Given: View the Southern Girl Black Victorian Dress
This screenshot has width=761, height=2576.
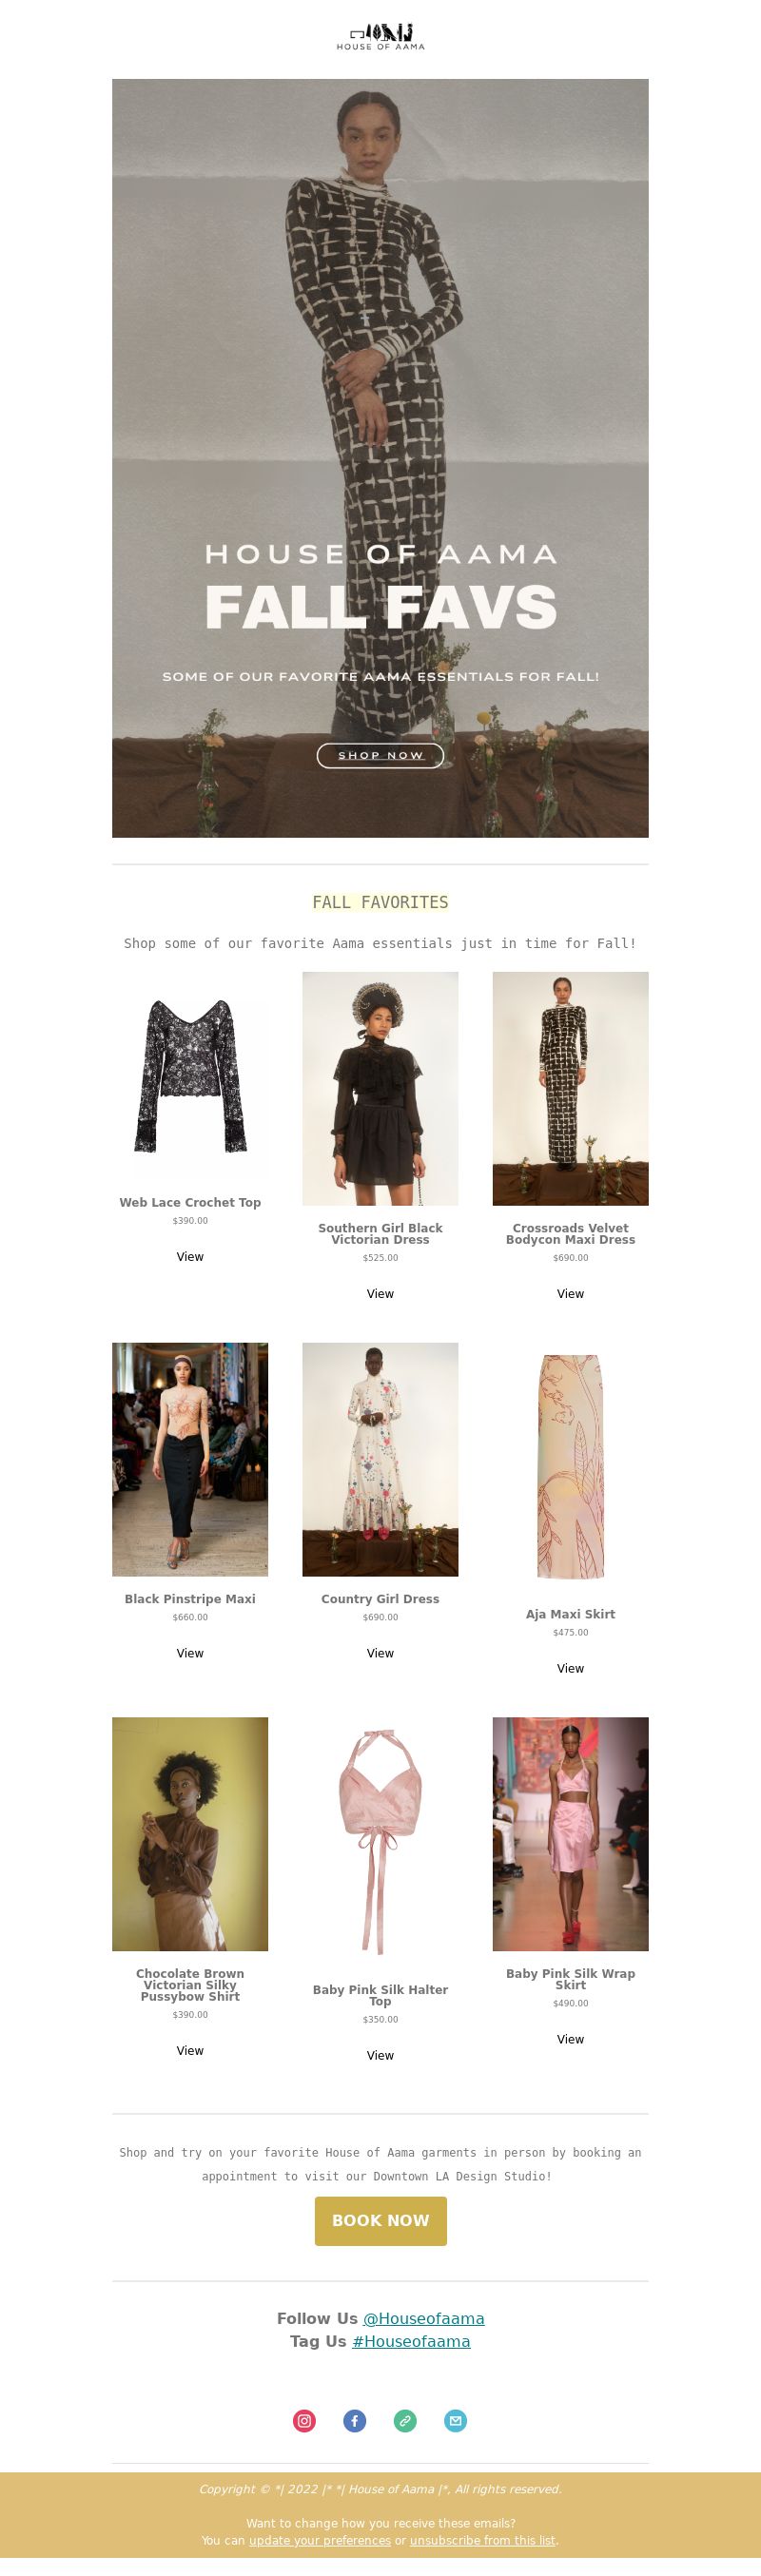Looking at the screenshot, I should tap(380, 1294).
